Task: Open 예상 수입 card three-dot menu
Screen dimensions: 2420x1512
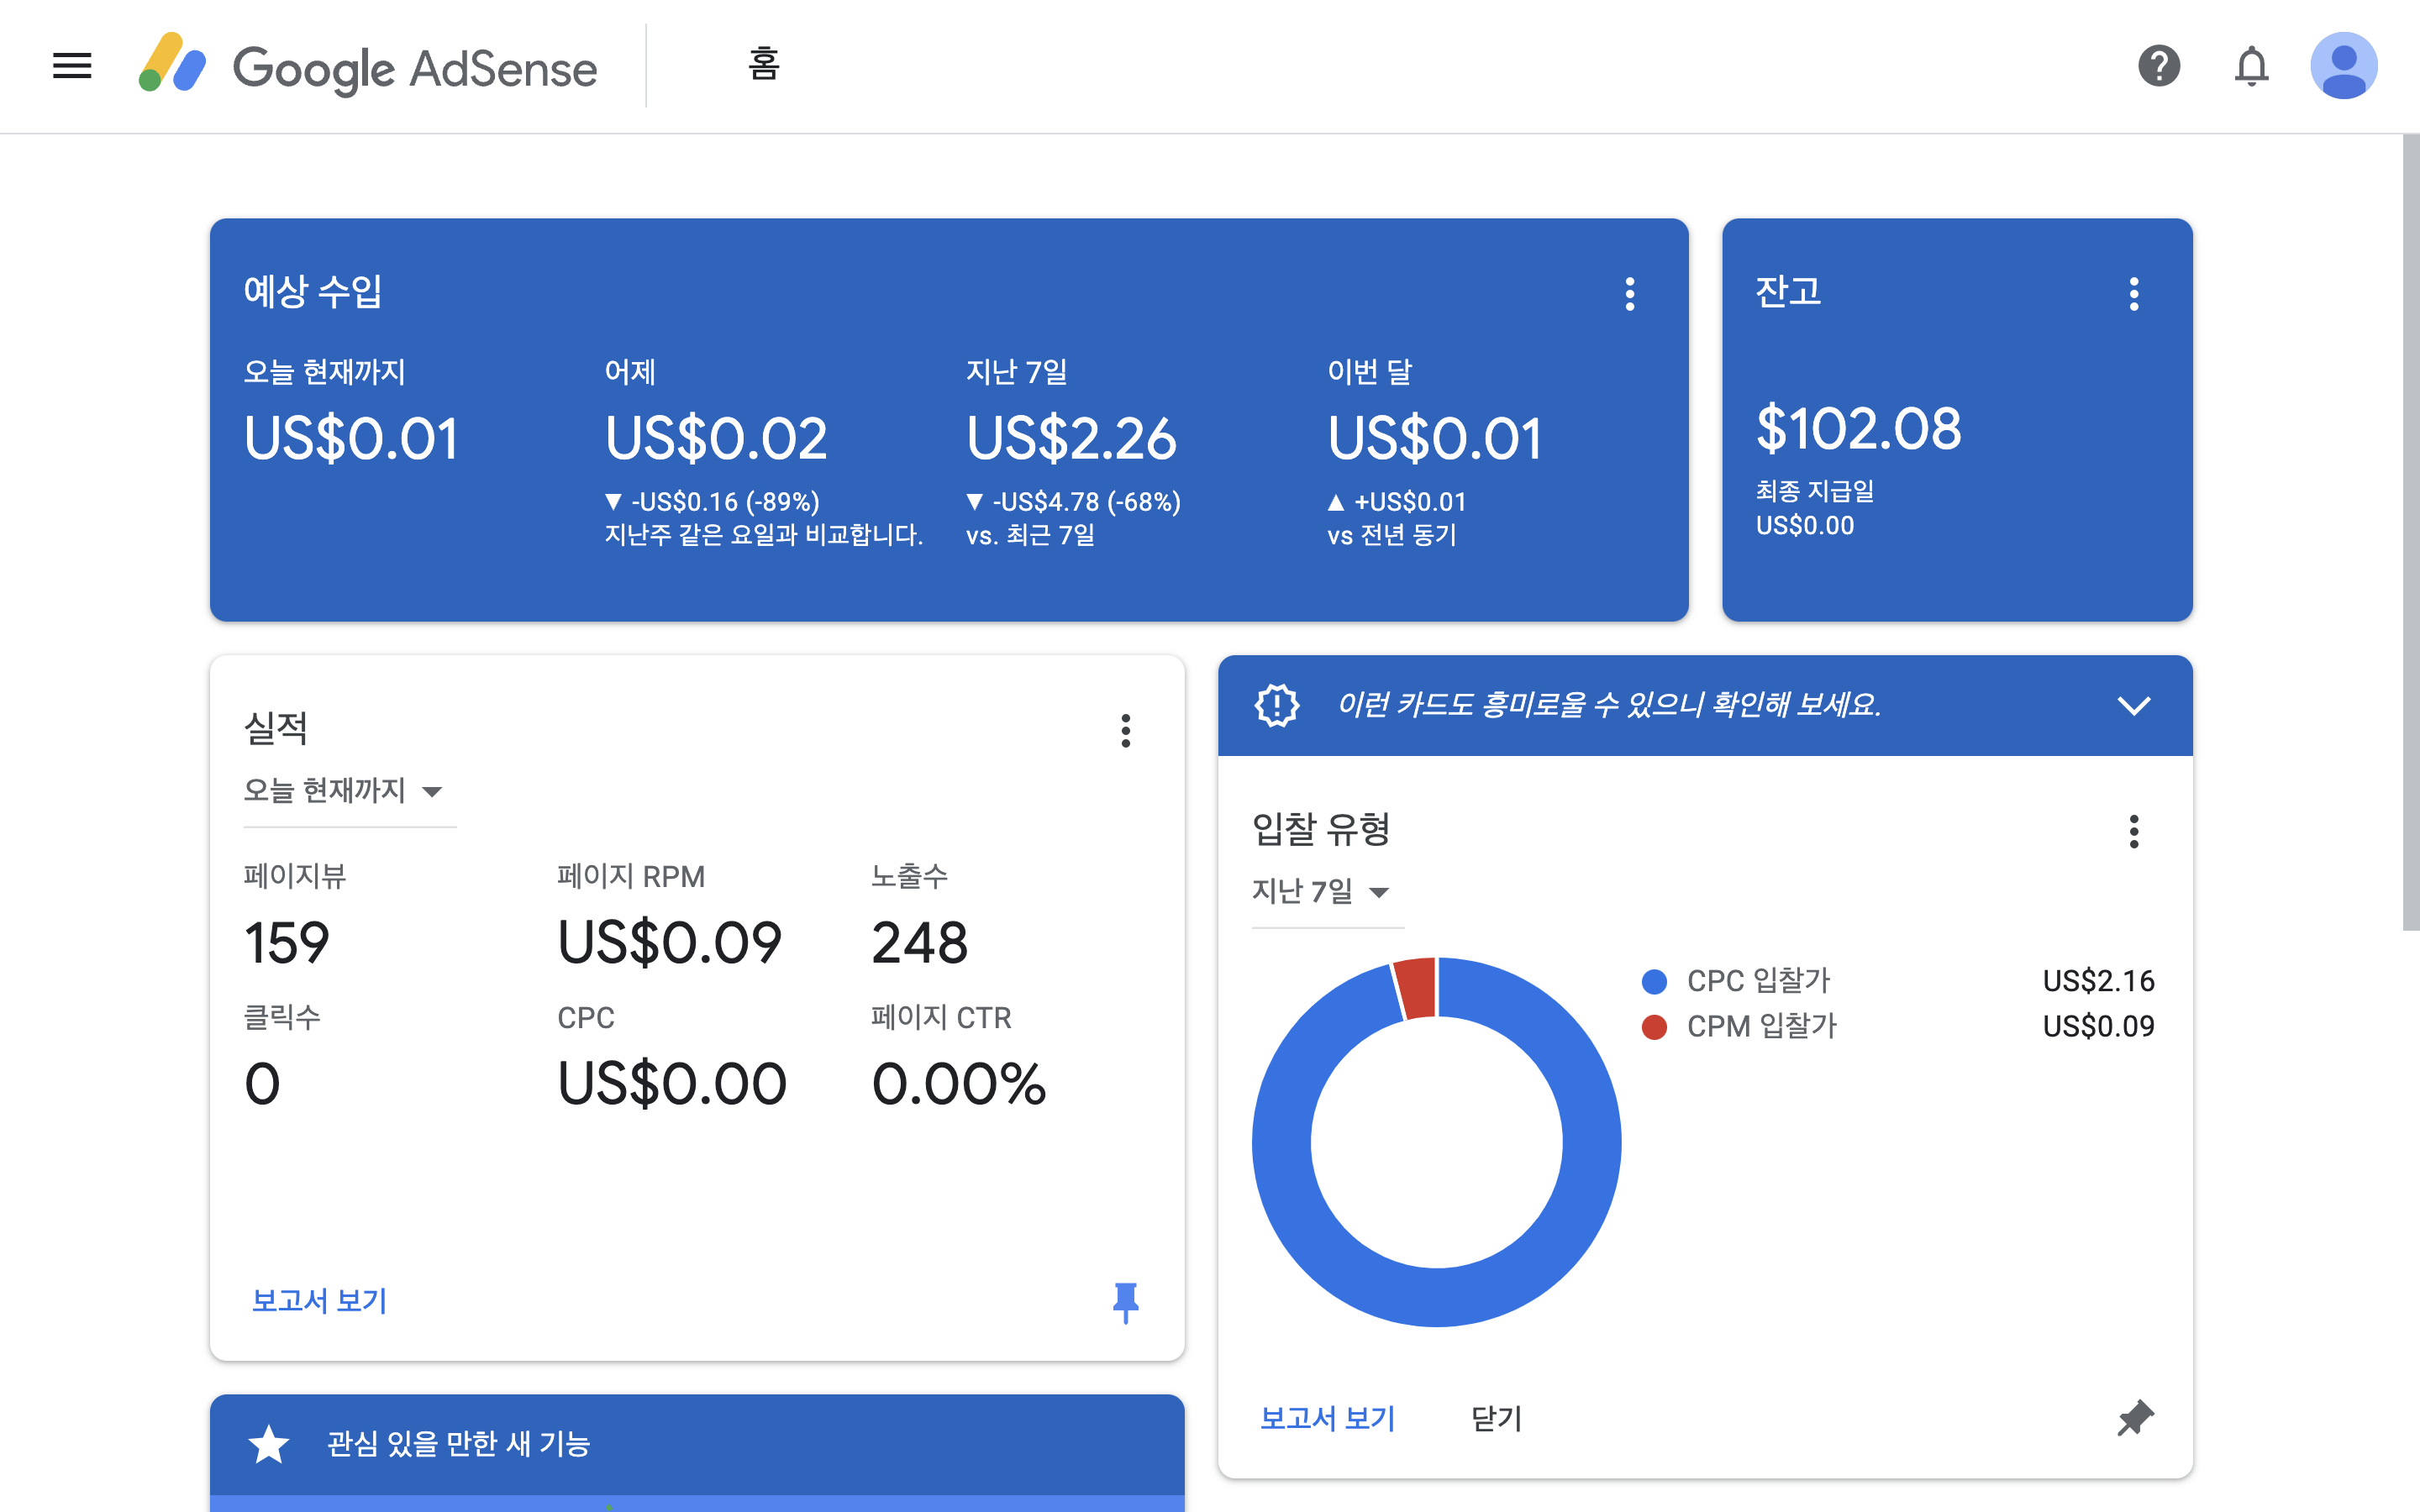Action: coord(1630,294)
